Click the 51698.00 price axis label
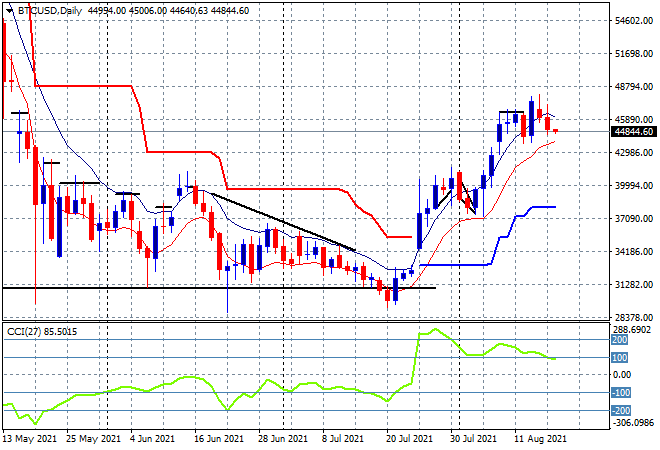The height and width of the screenshot is (450, 660). point(633,53)
